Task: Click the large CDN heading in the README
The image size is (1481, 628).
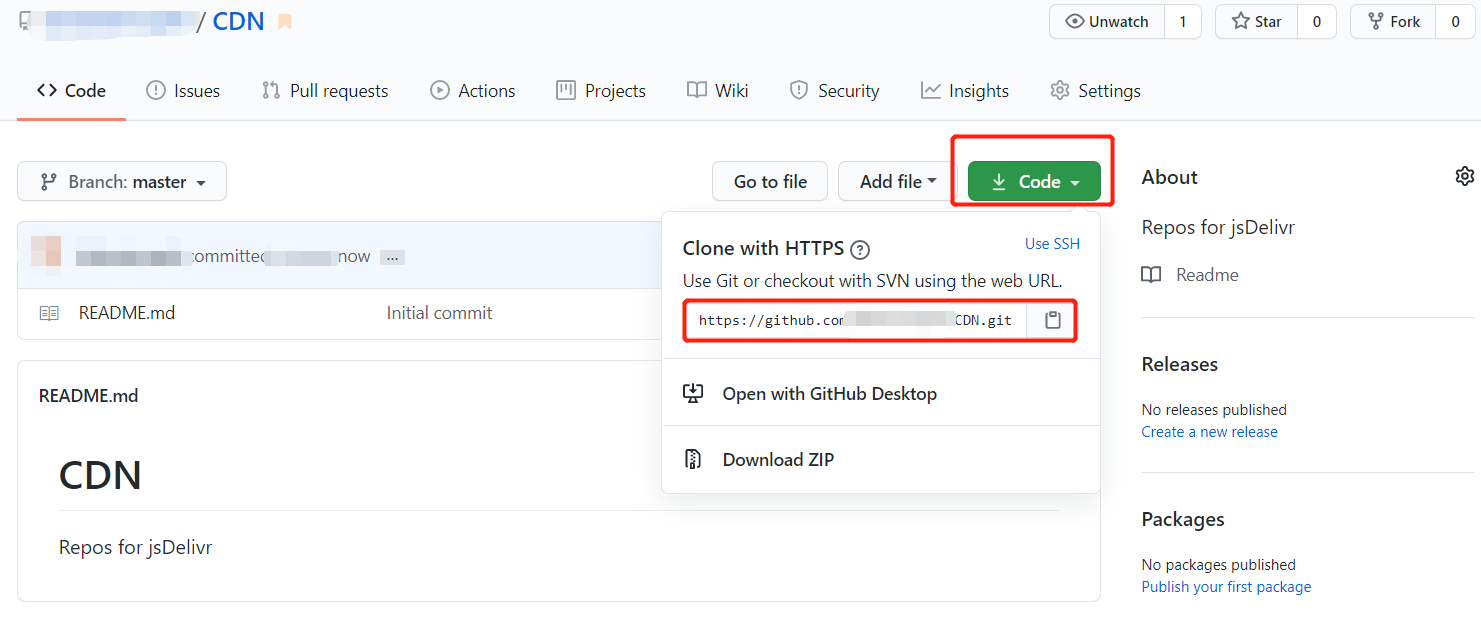Action: click(x=100, y=475)
